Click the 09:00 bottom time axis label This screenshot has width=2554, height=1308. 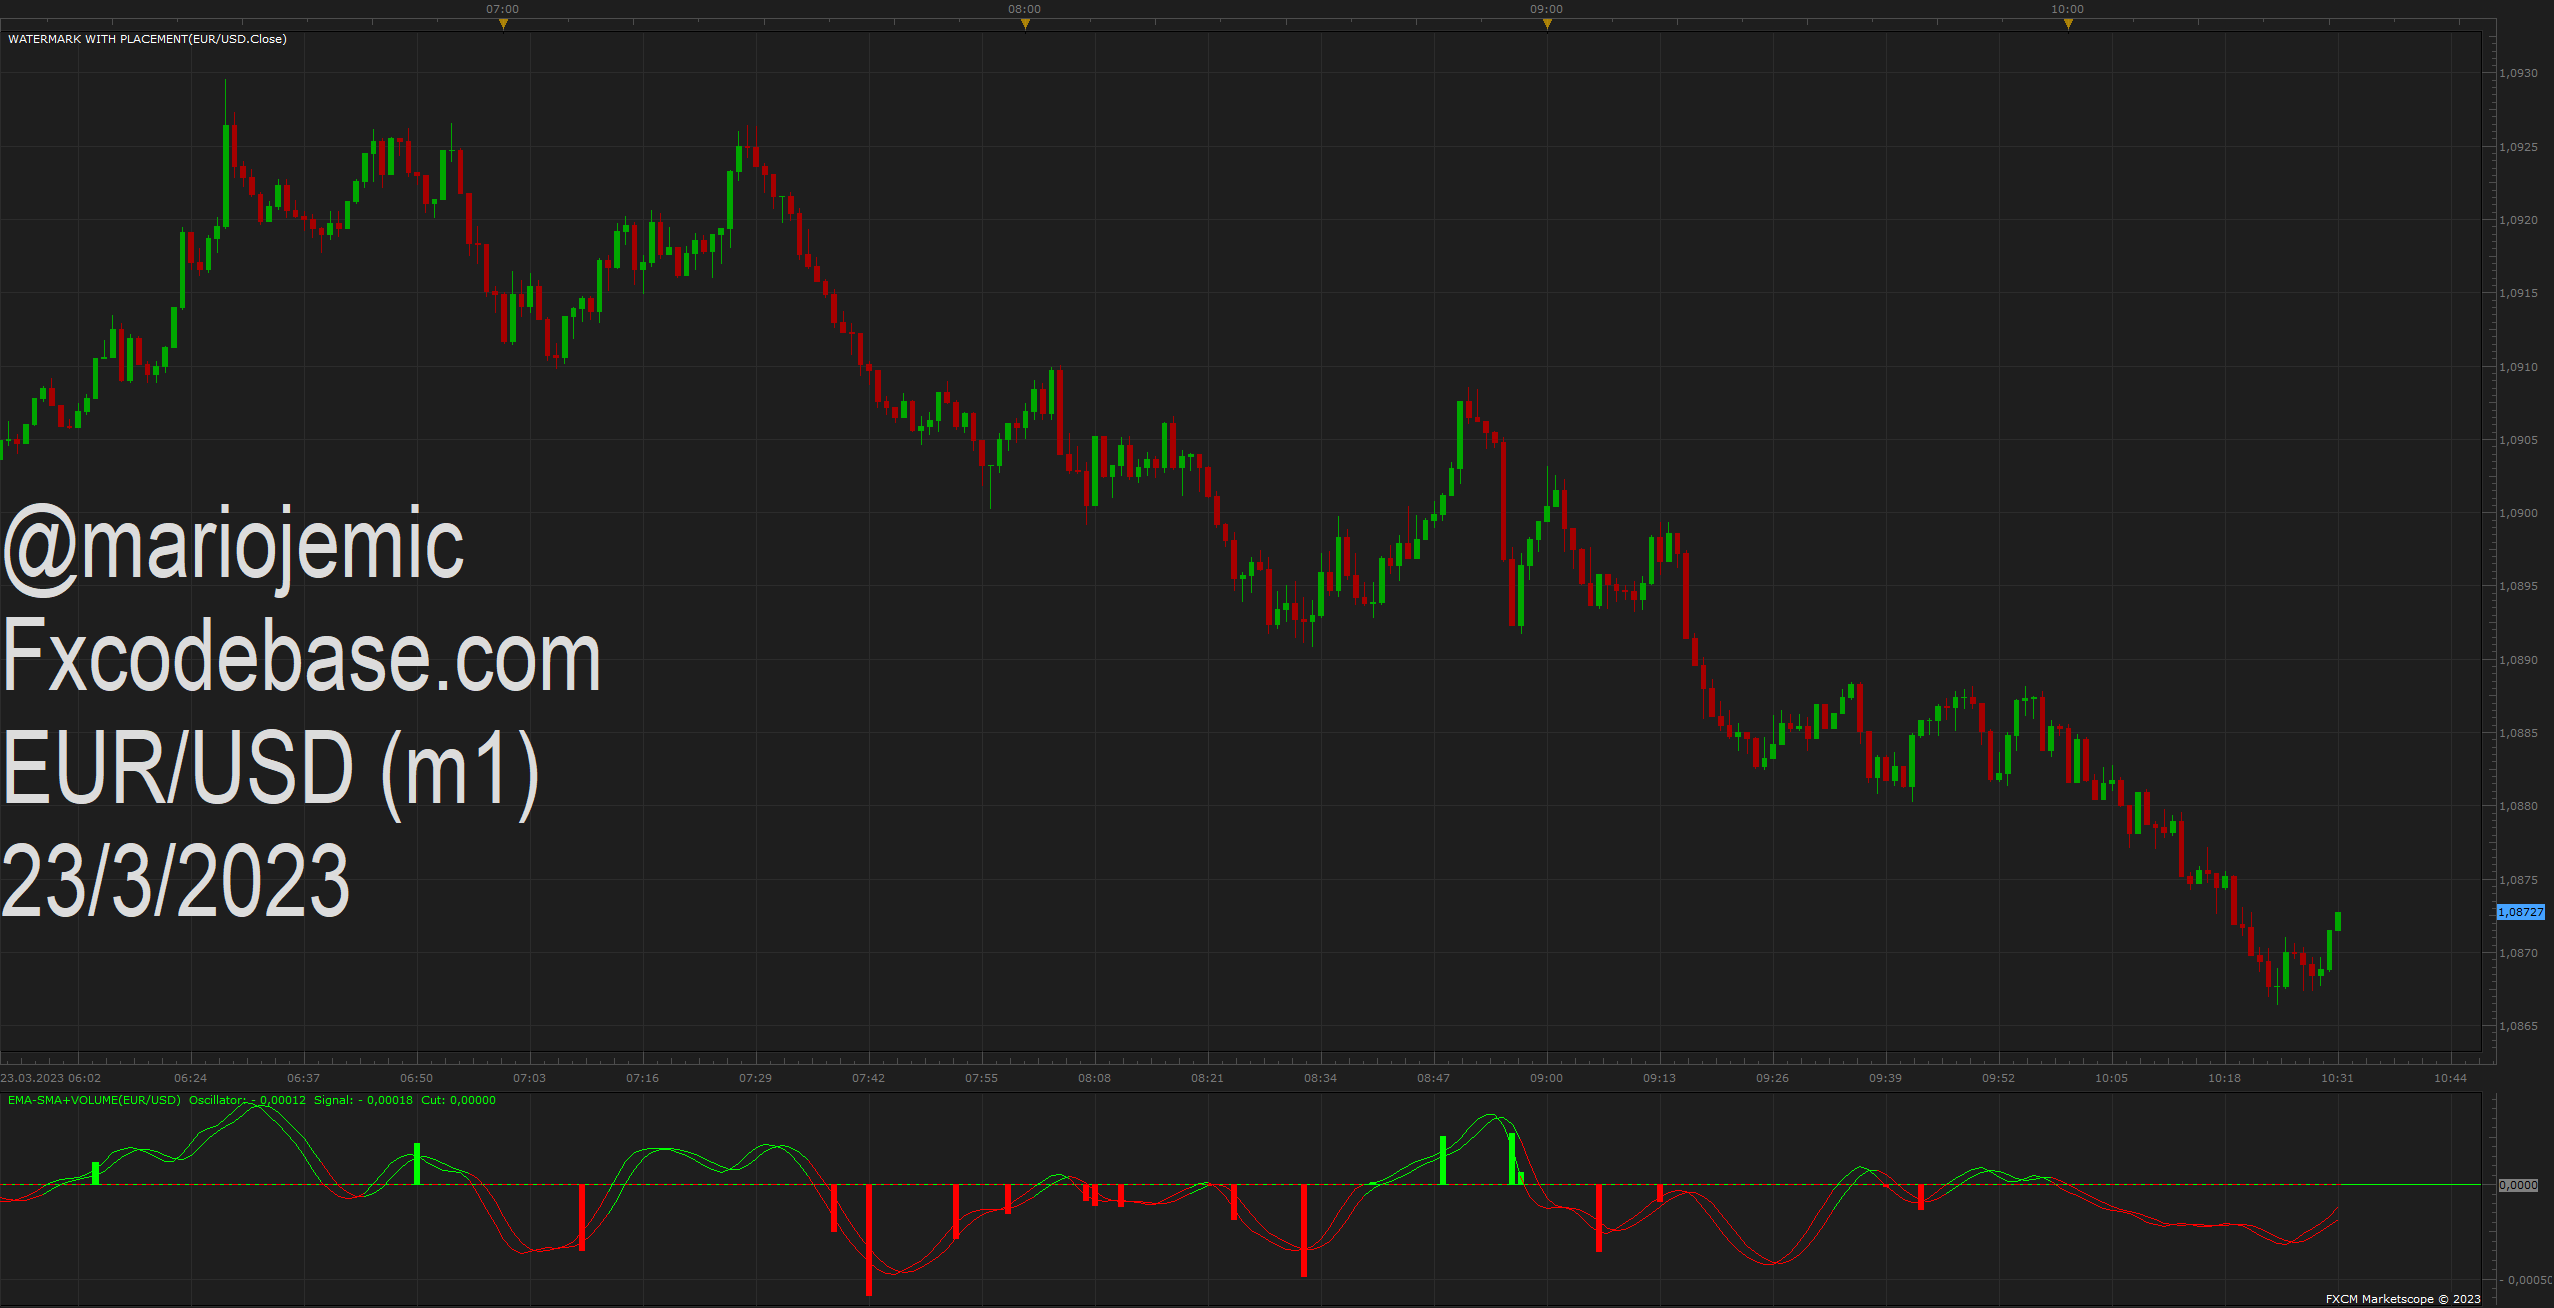[1546, 1078]
